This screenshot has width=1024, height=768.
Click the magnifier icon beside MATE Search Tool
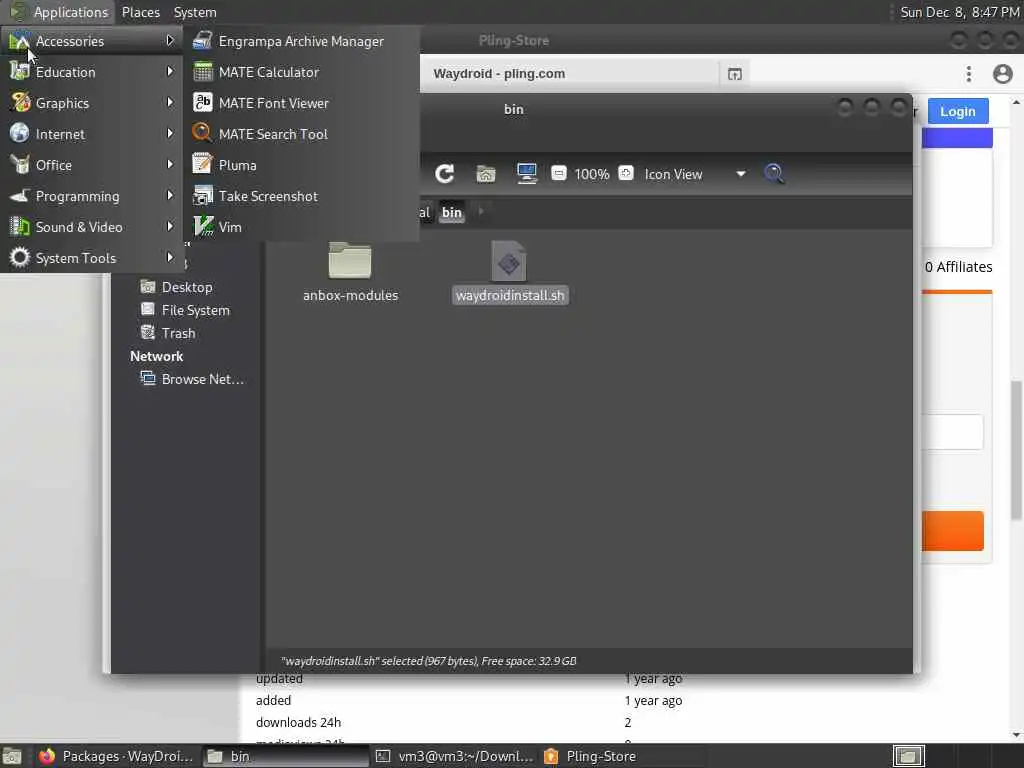click(202, 133)
